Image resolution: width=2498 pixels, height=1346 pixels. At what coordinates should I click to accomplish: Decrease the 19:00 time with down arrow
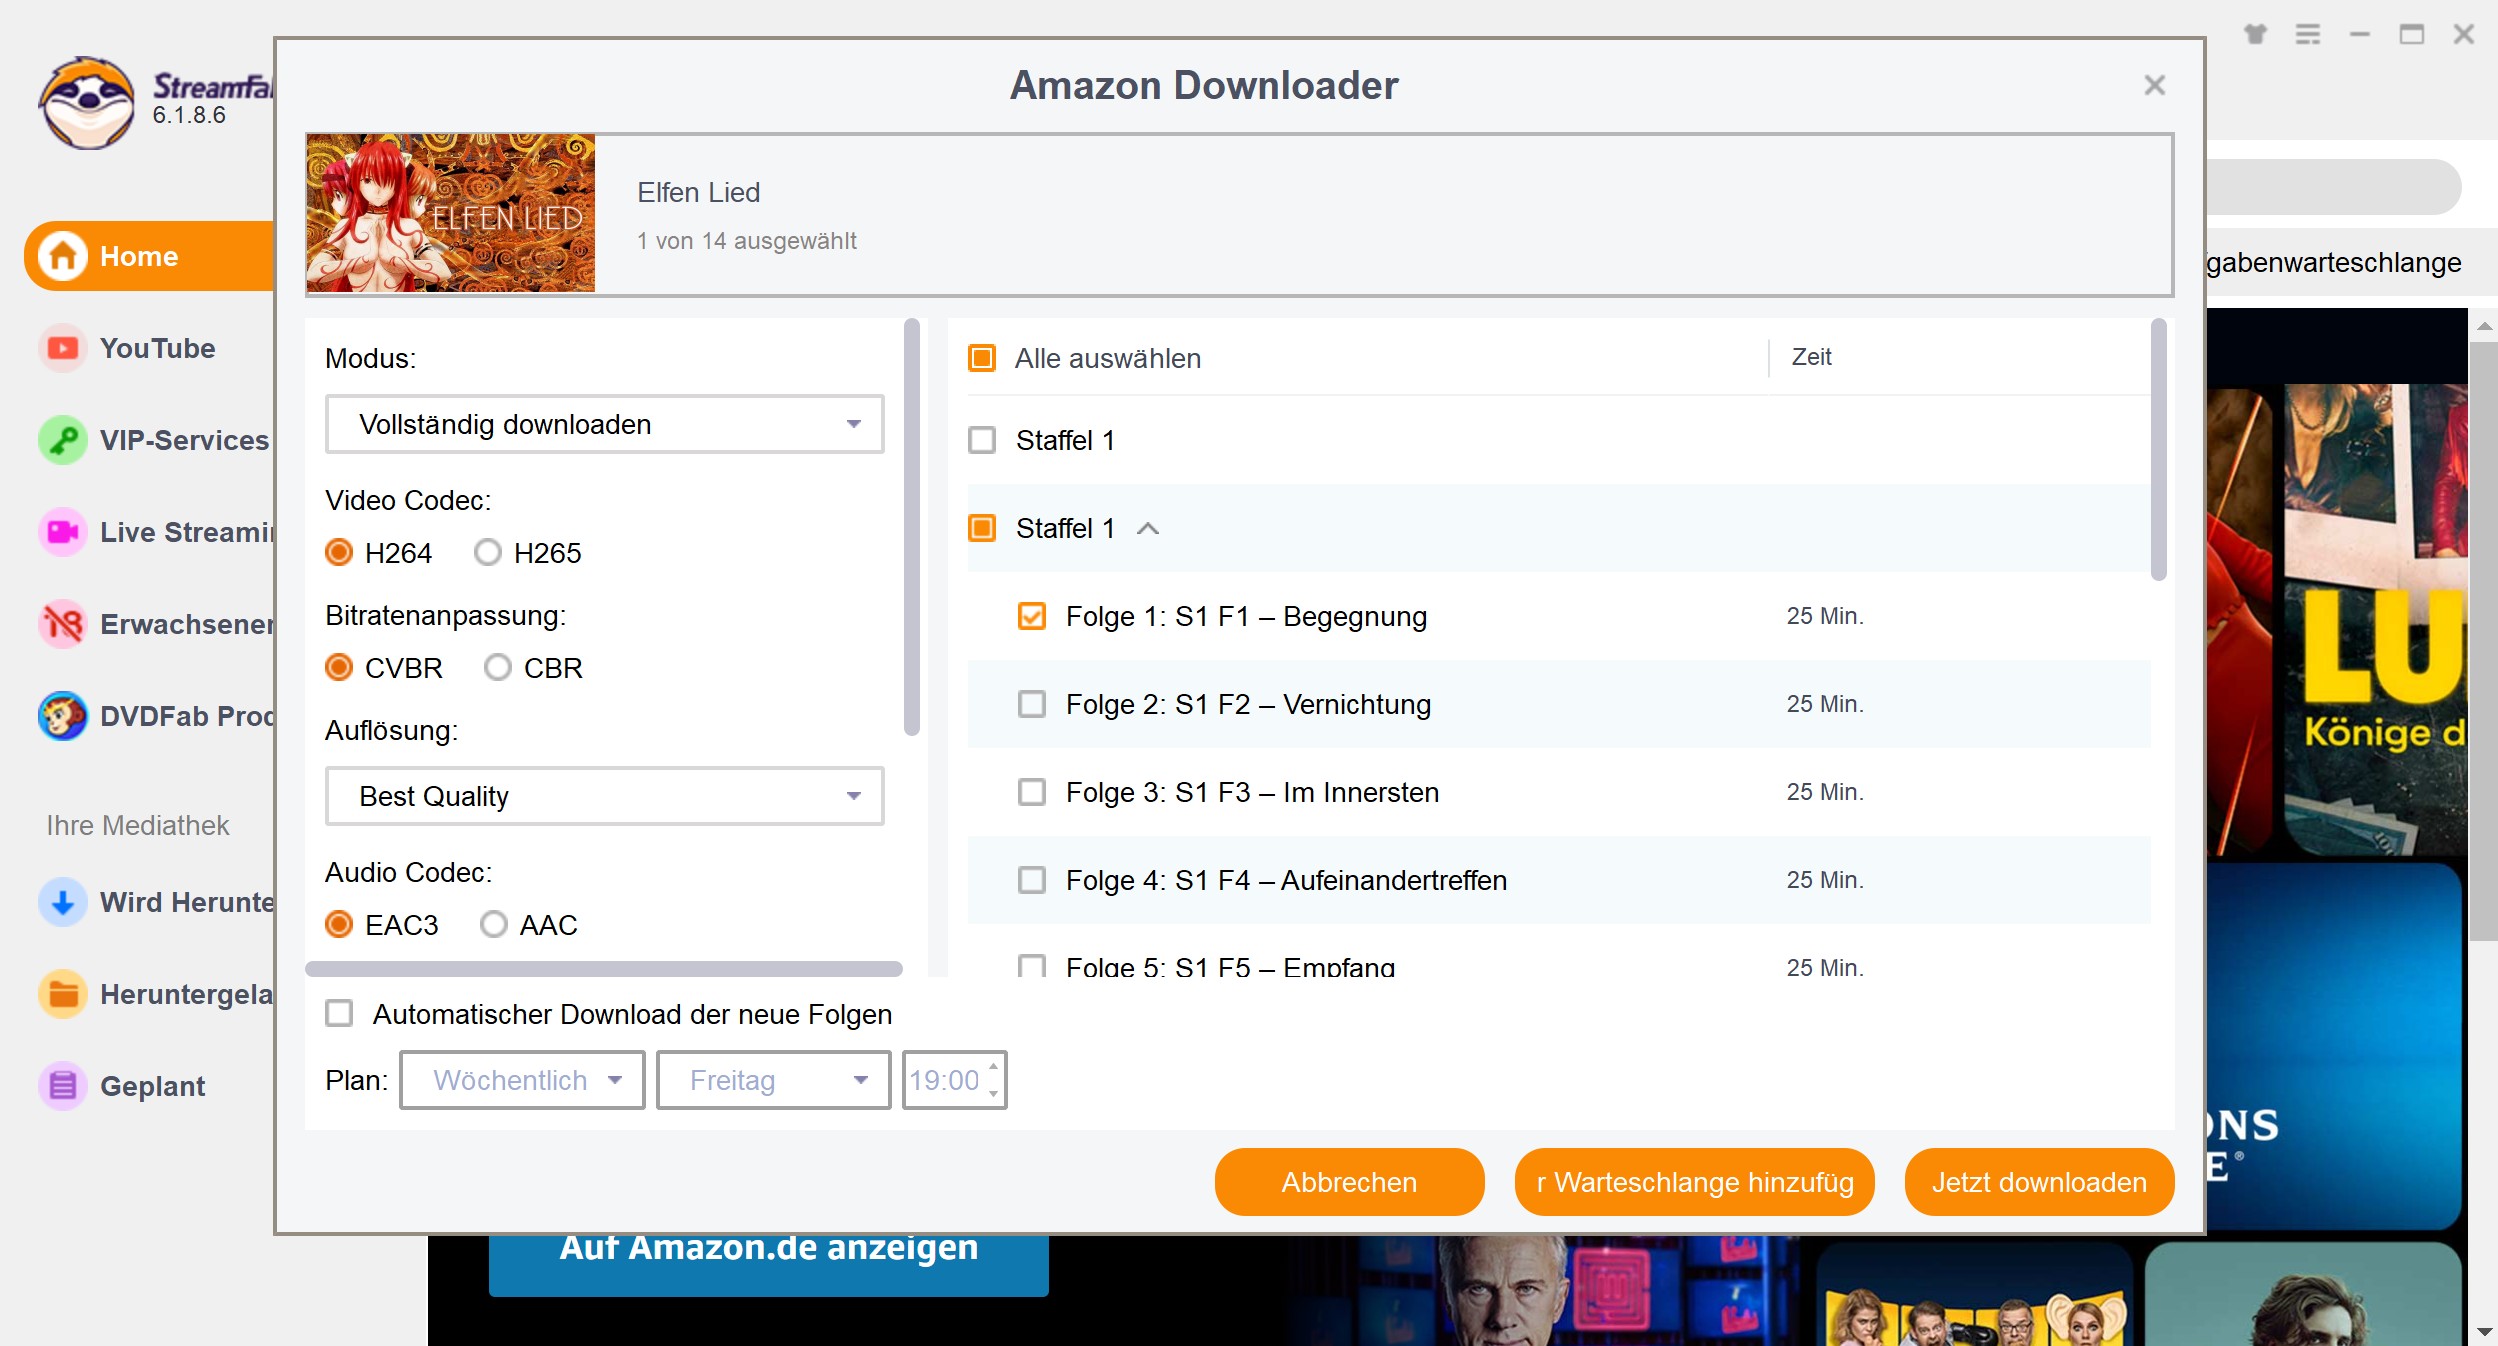coord(993,1092)
